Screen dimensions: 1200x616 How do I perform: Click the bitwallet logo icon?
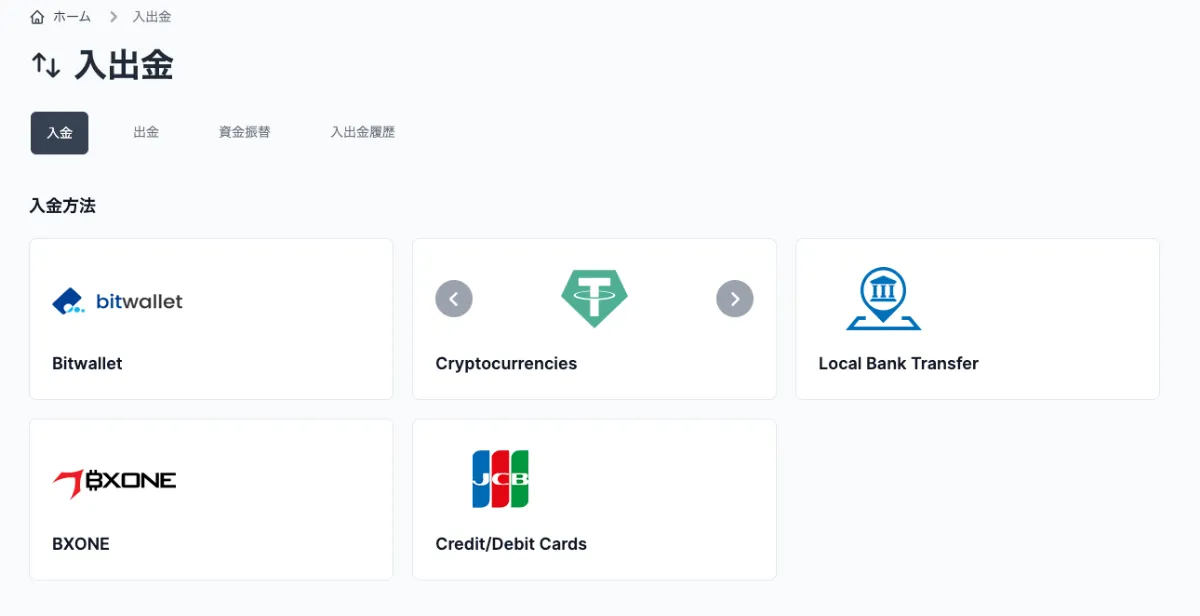67,300
